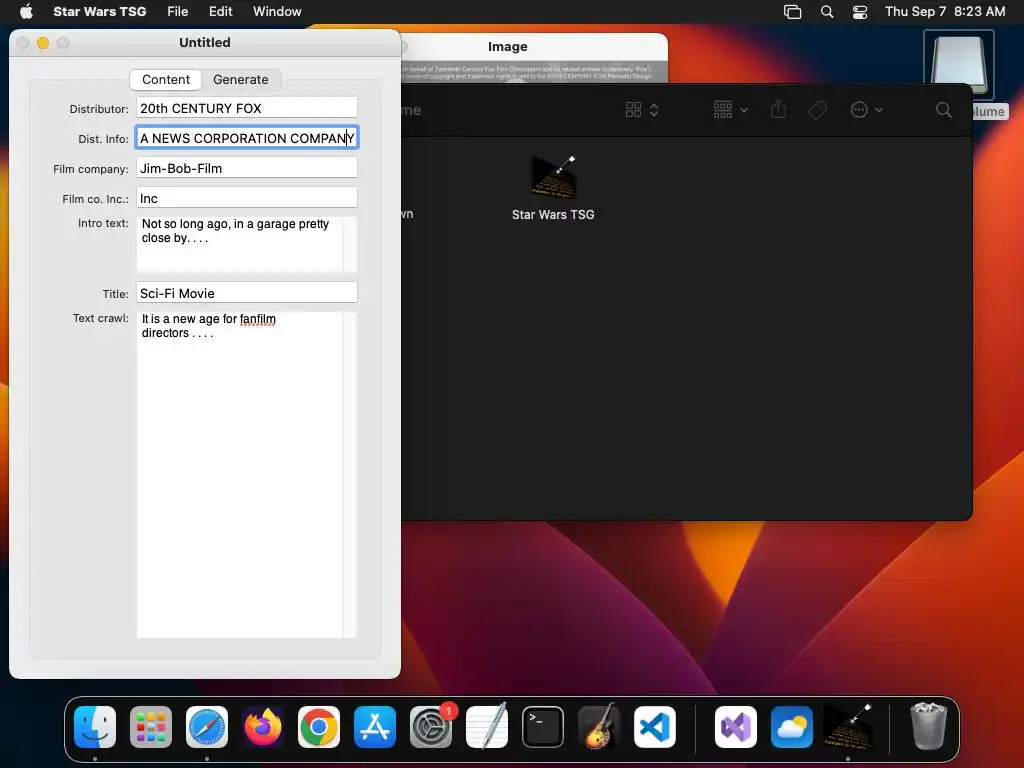This screenshot has height=768, width=1024.
Task: Open TextEdit from the Dock
Action: [x=487, y=727]
